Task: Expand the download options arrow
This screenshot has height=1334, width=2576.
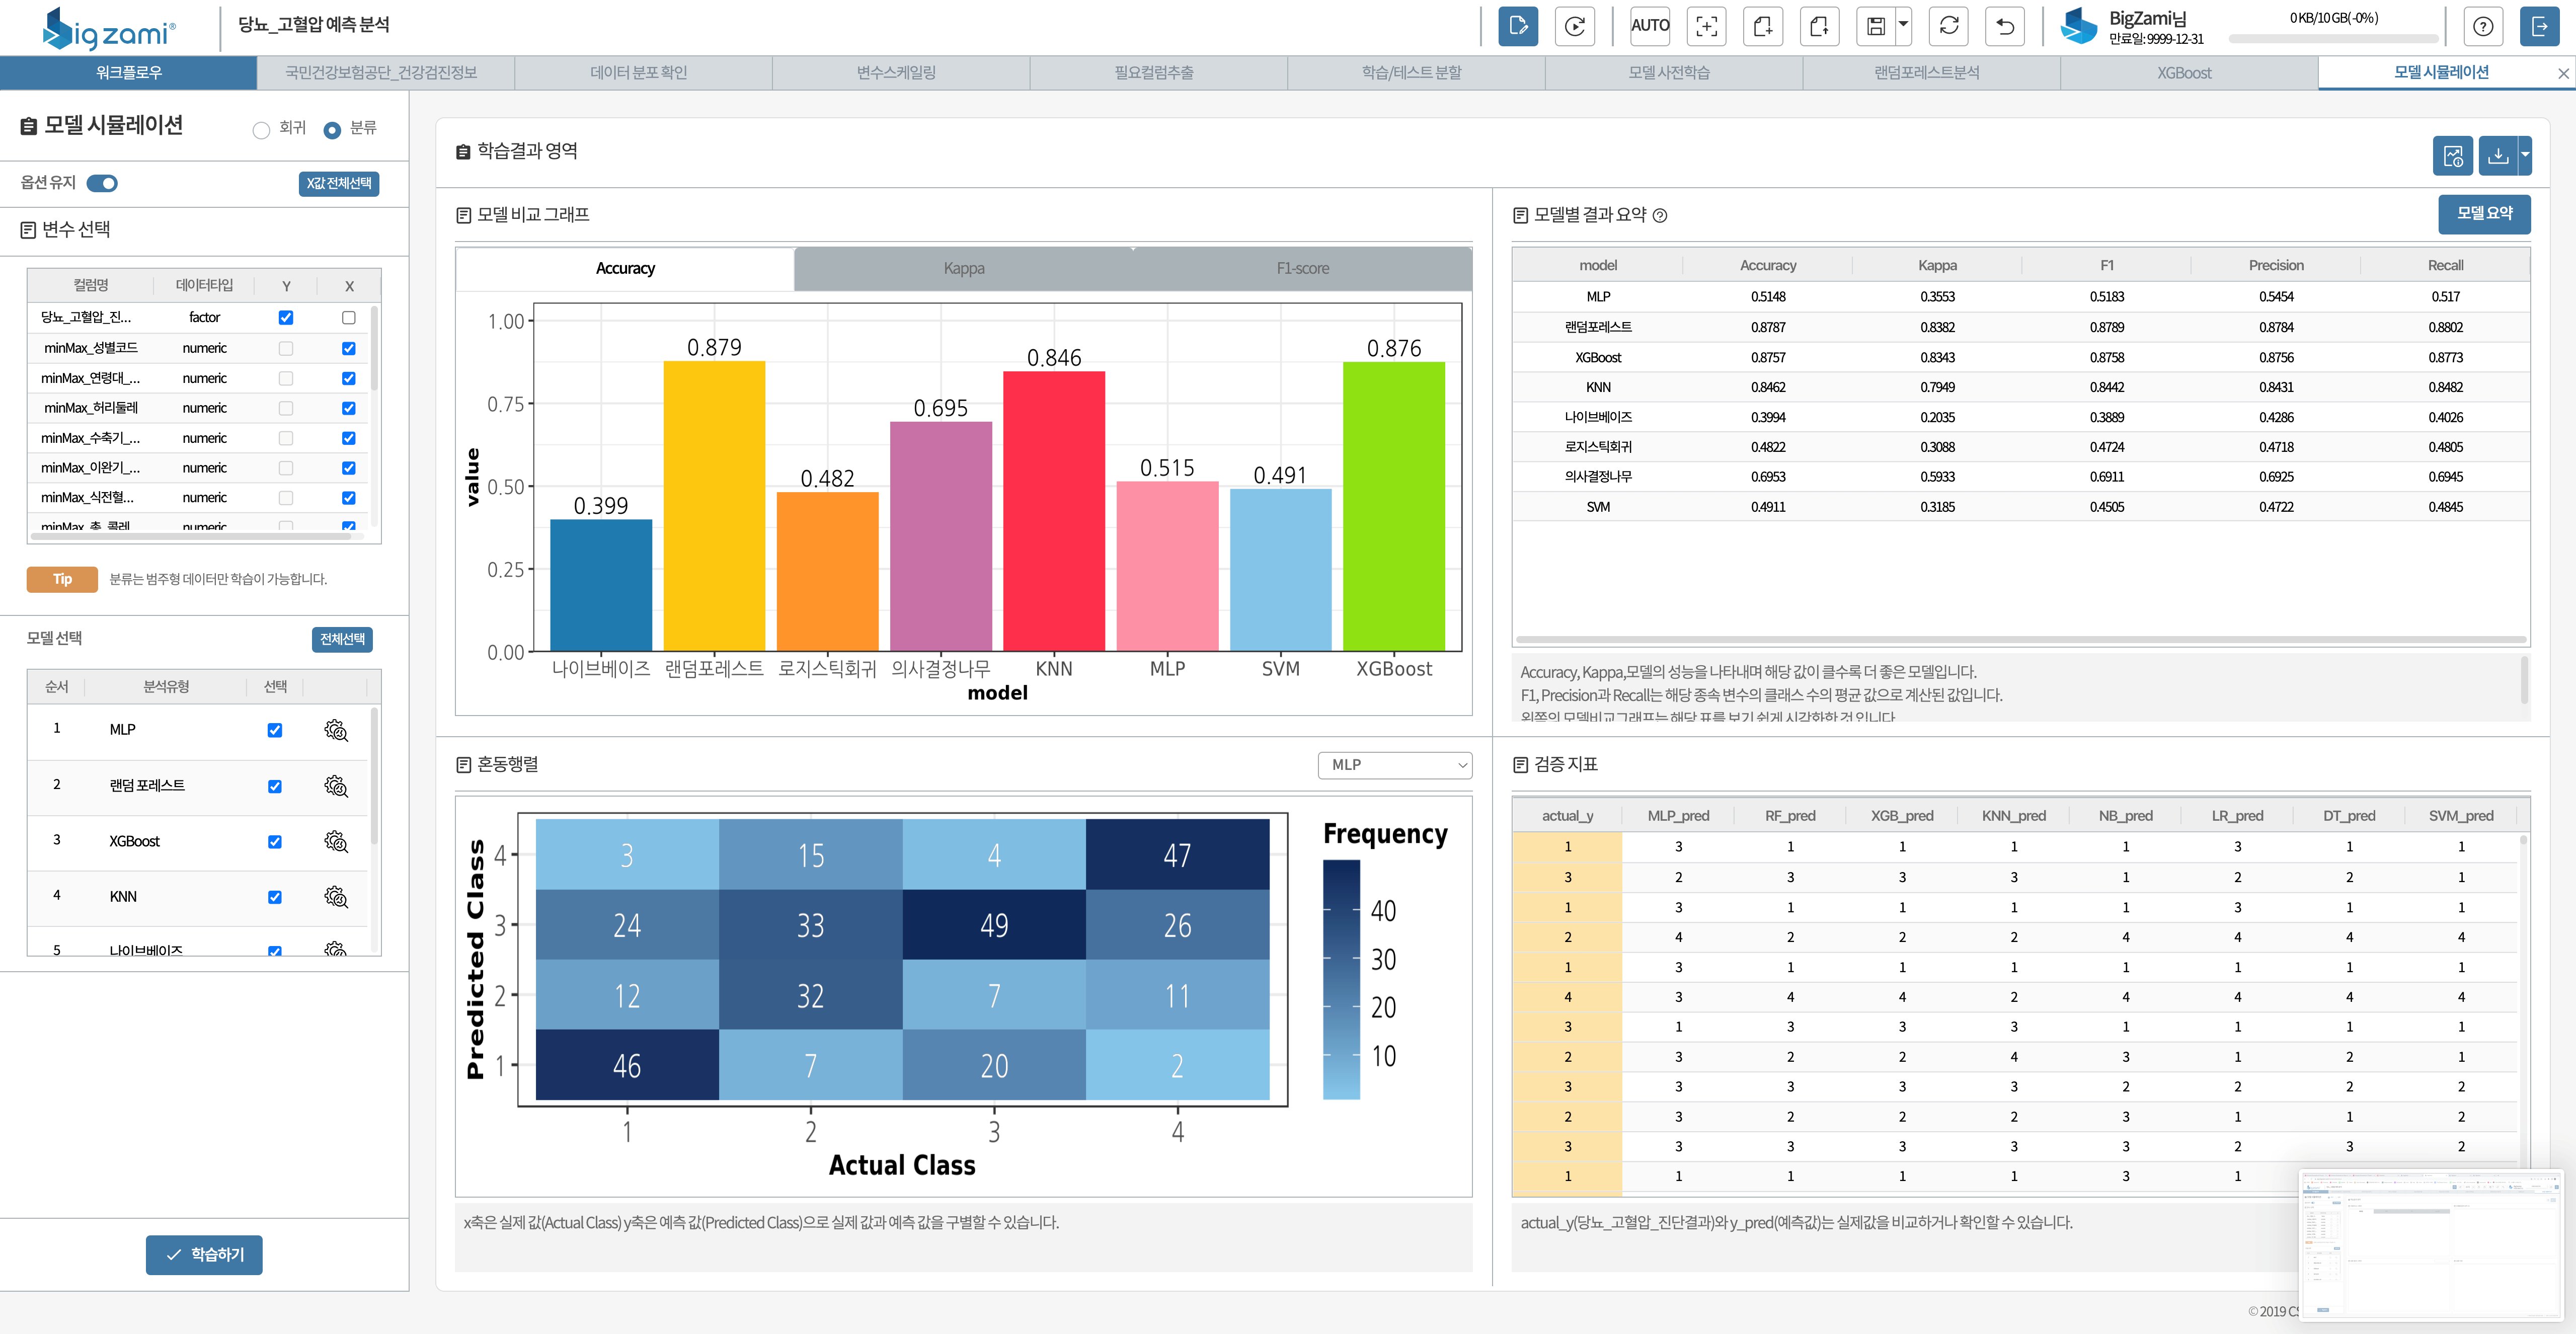Action: [2525, 155]
